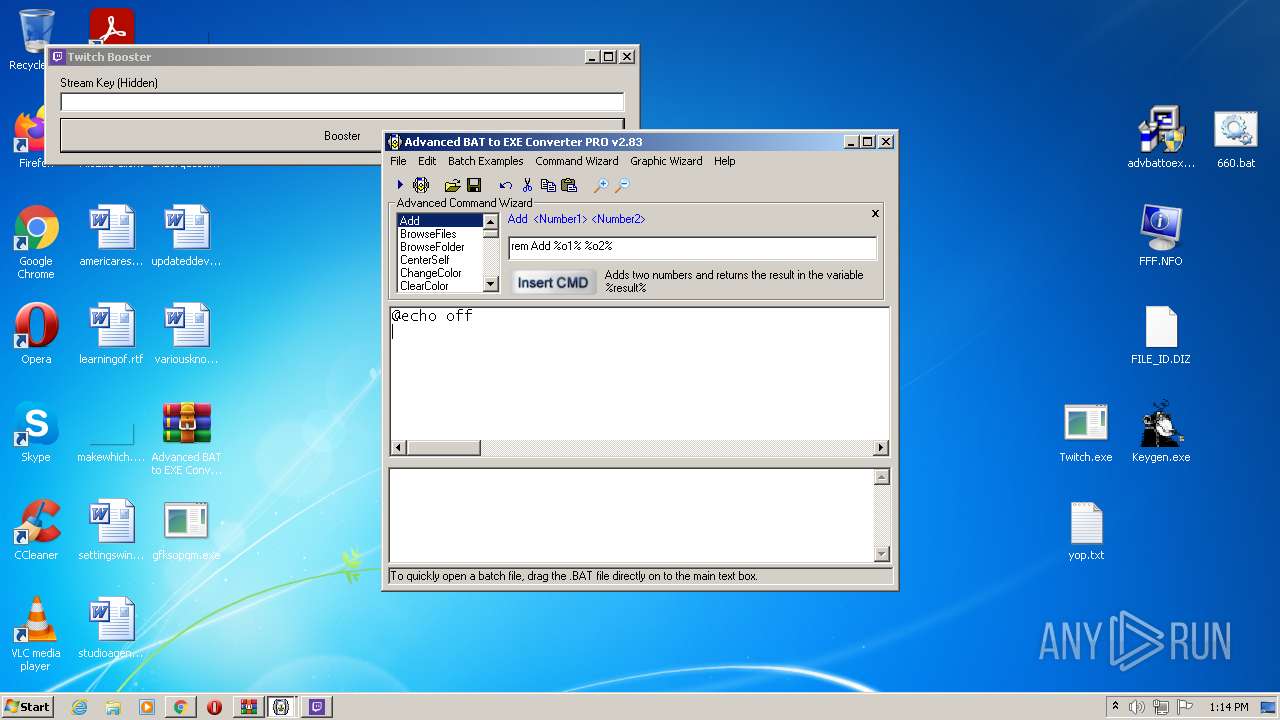Open the Help menu
The width and height of the screenshot is (1280, 720).
tap(724, 161)
